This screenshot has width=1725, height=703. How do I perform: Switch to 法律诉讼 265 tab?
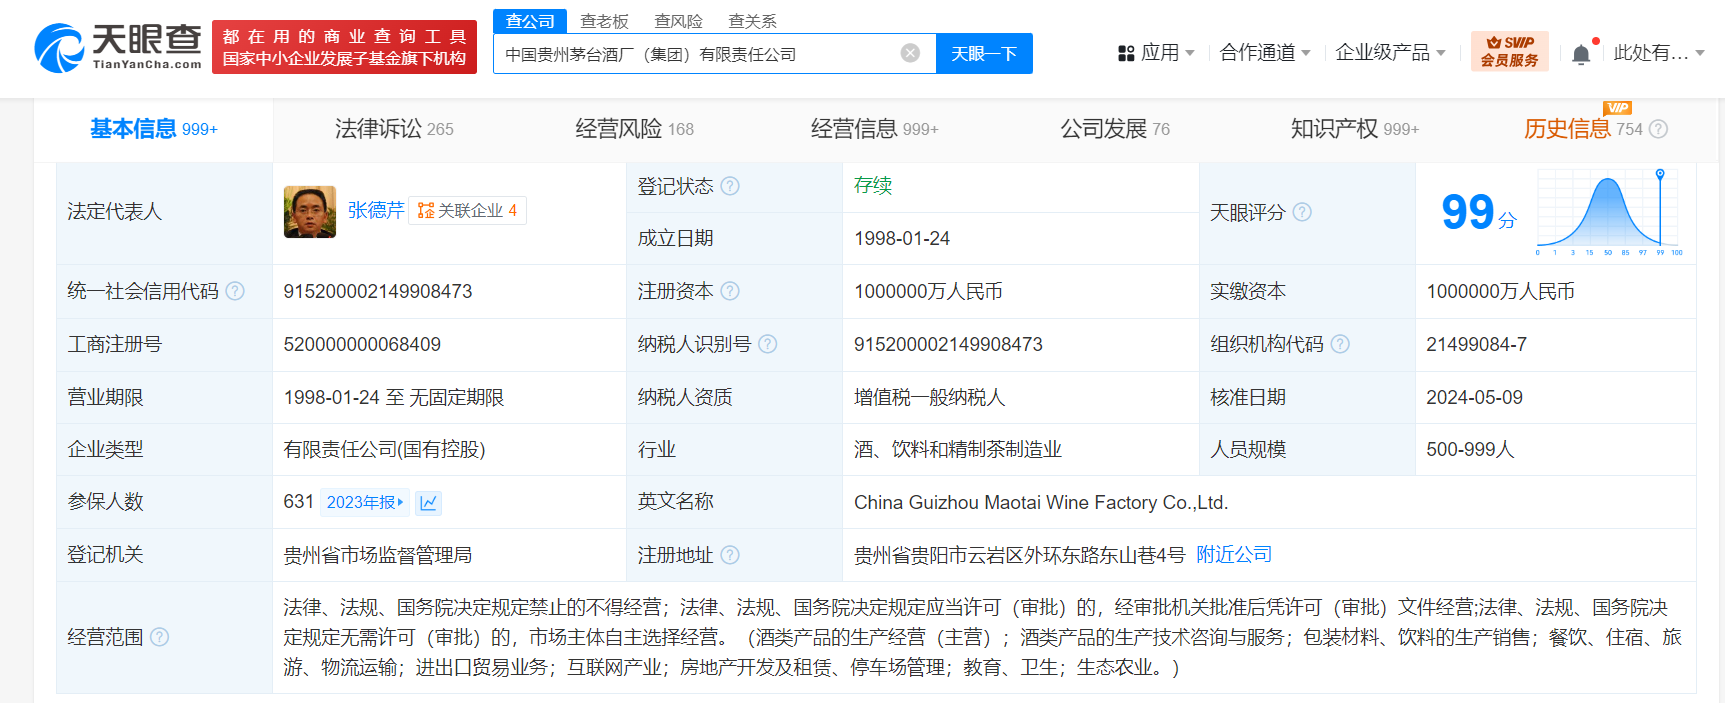coord(394,129)
